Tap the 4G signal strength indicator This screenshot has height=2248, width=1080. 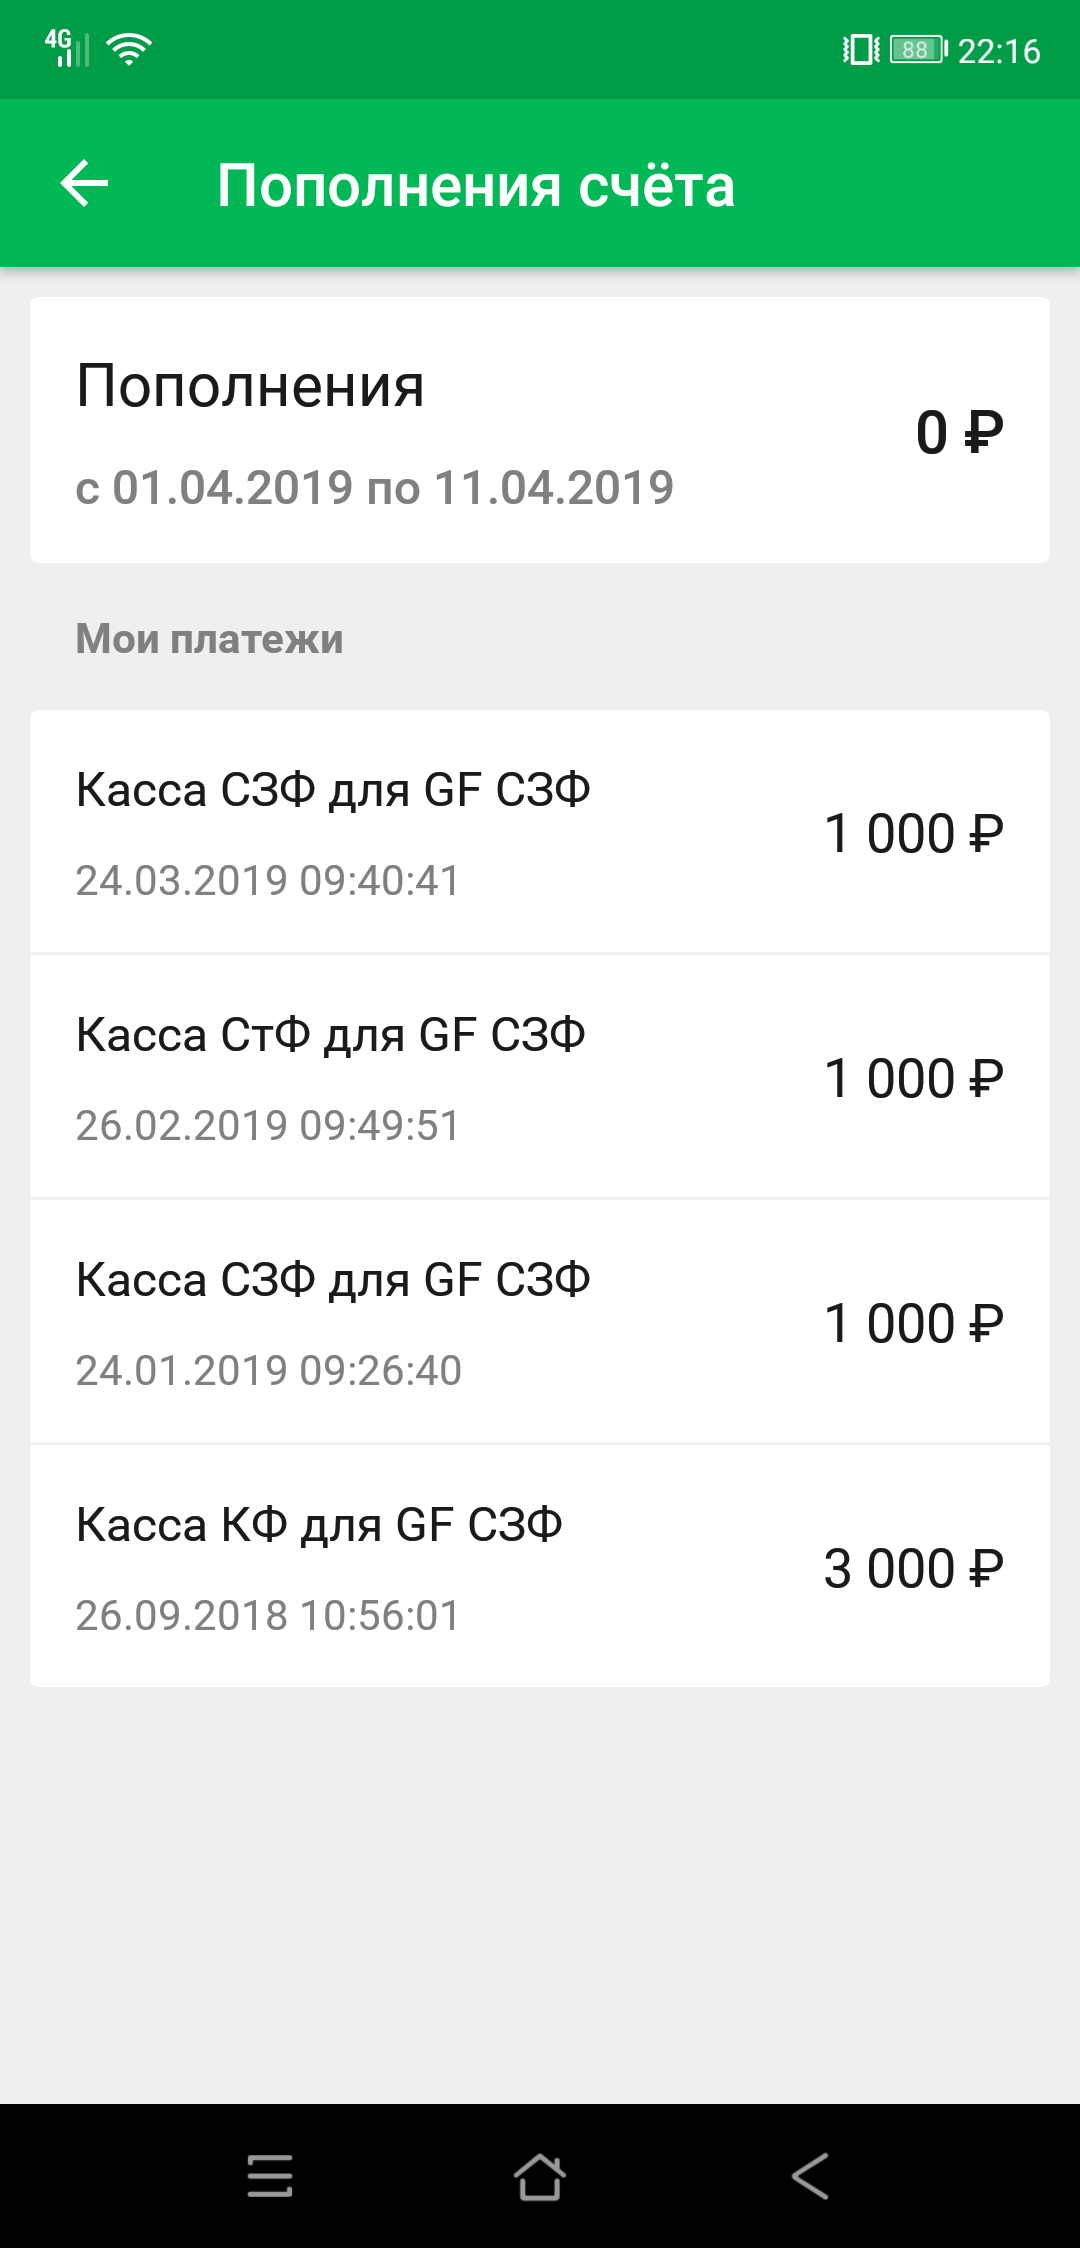tap(66, 48)
